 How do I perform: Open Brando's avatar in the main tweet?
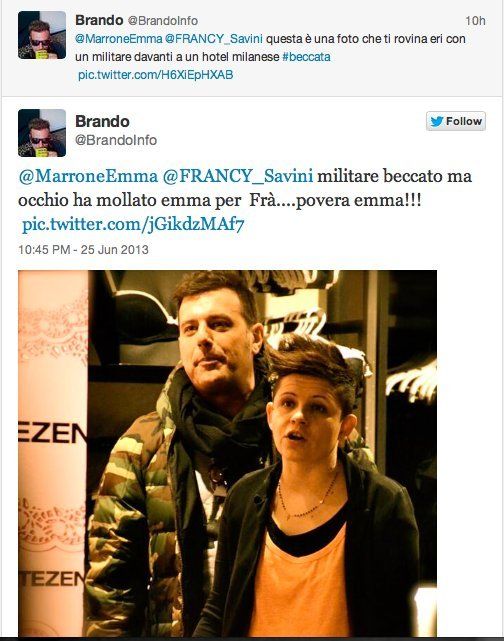click(x=42, y=133)
